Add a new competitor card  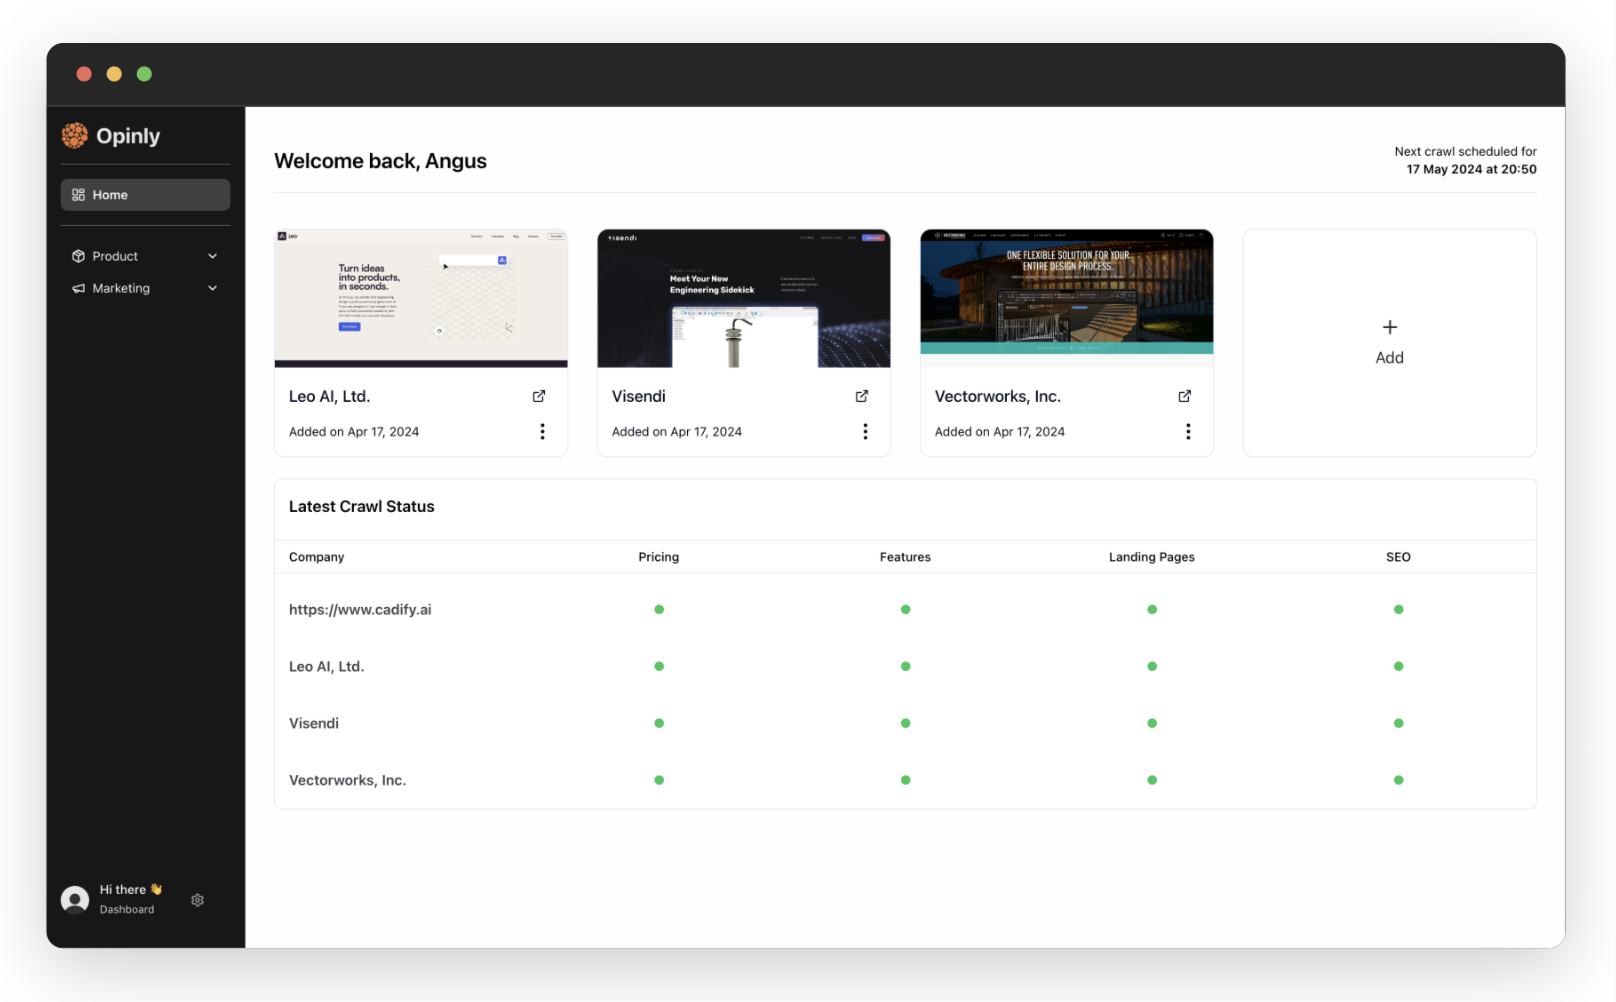click(1389, 343)
